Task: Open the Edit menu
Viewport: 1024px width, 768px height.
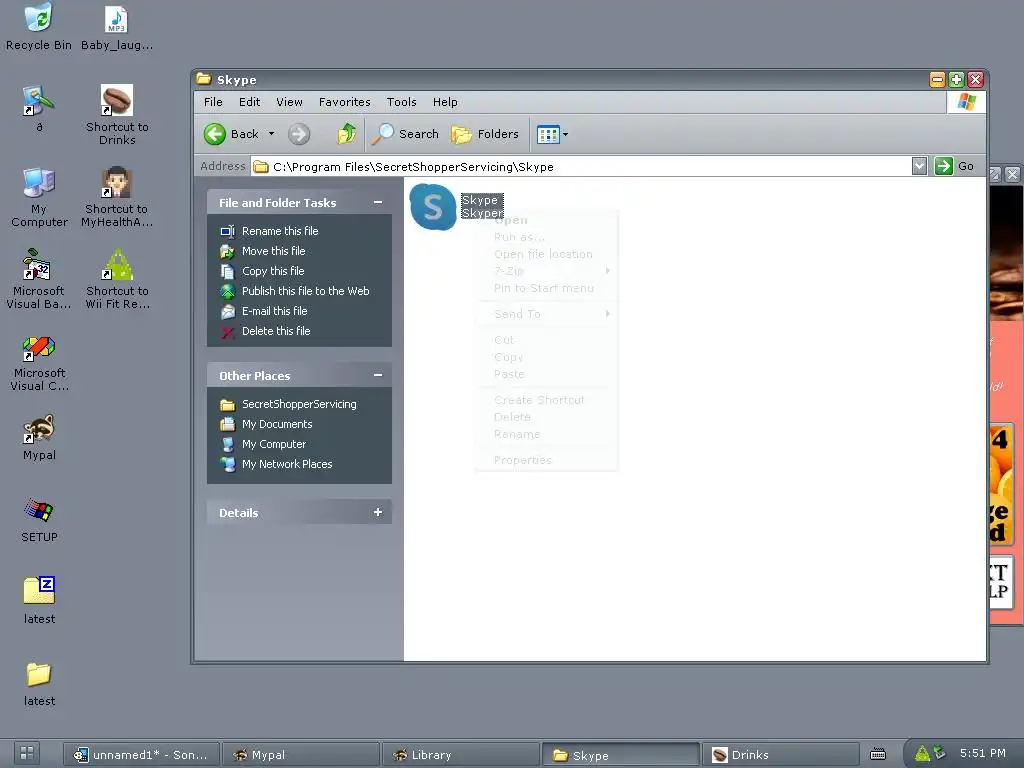Action: pos(249,102)
